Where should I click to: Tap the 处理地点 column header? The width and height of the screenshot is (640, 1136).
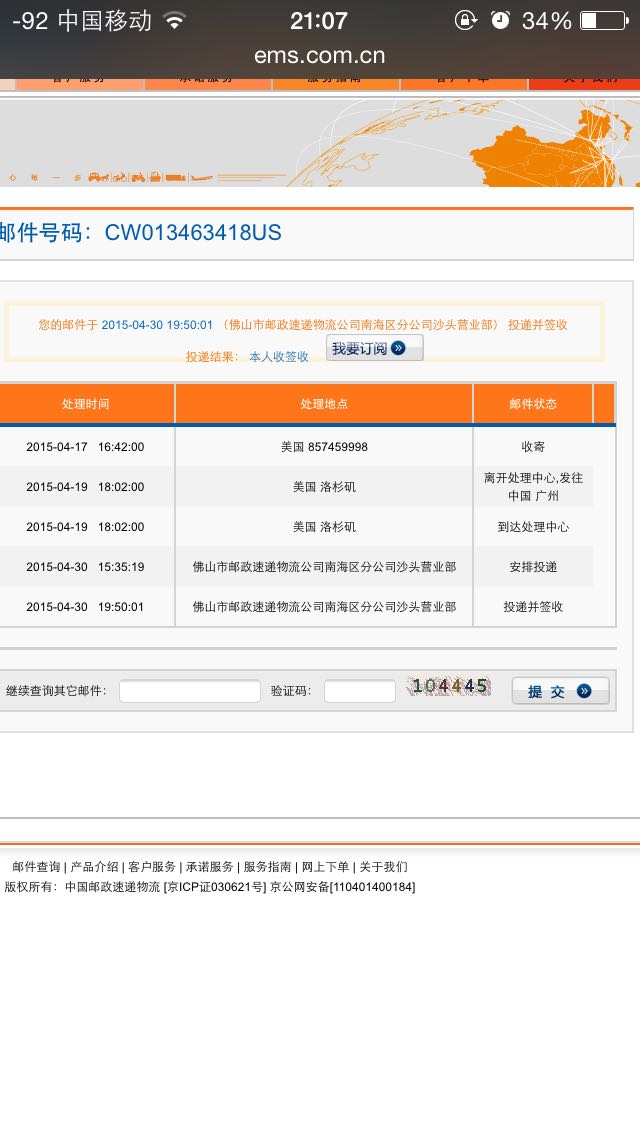(x=324, y=404)
